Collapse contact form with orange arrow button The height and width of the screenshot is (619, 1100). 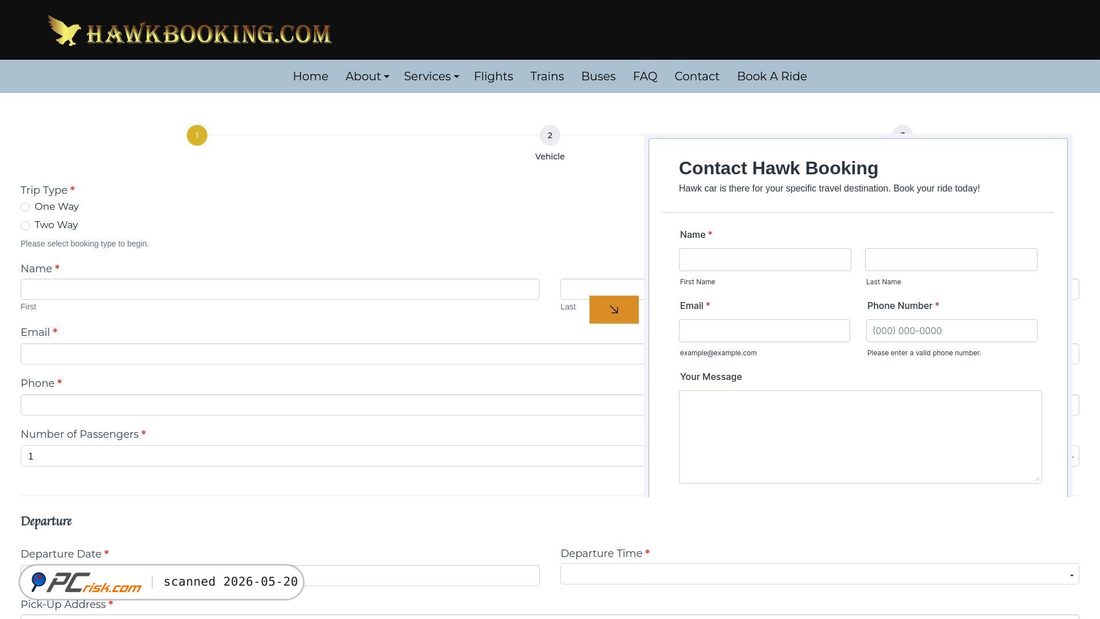pos(614,310)
